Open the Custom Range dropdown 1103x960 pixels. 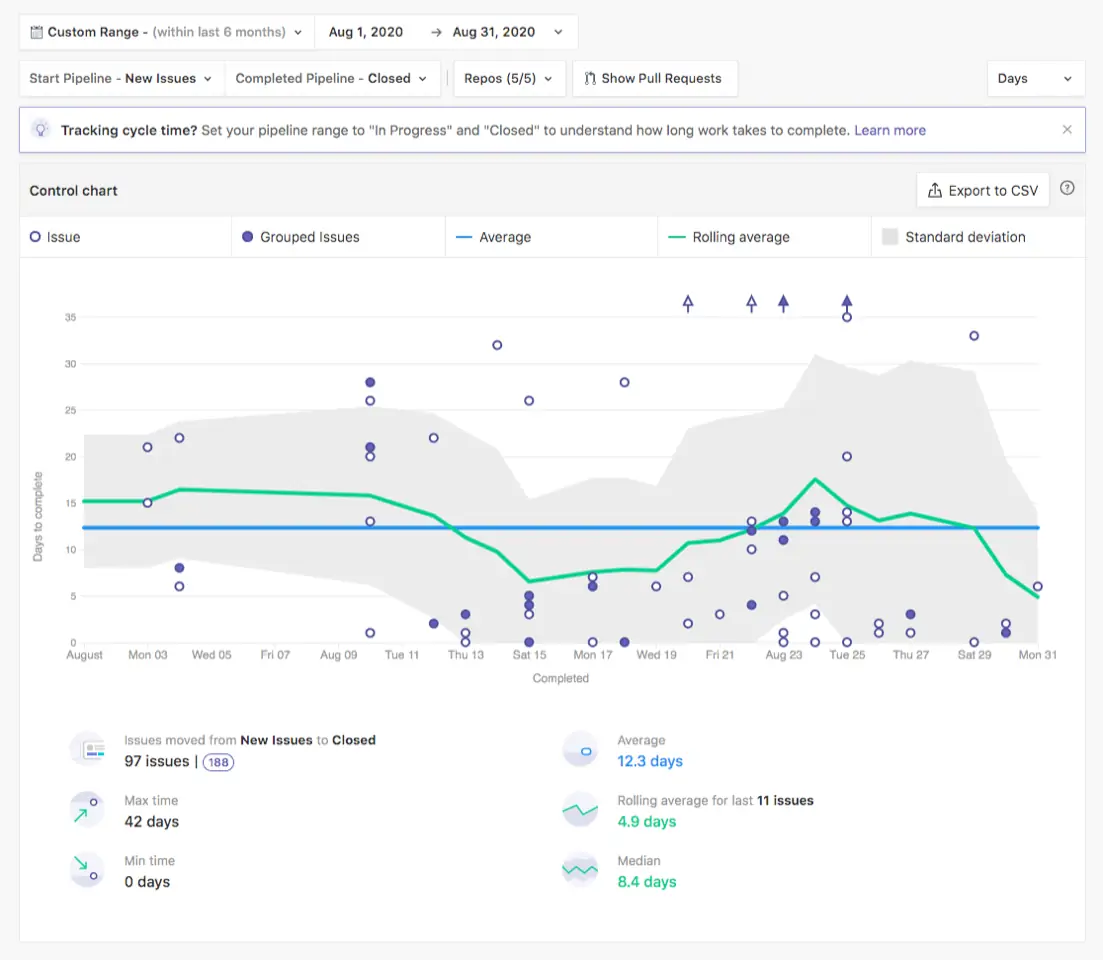[166, 32]
